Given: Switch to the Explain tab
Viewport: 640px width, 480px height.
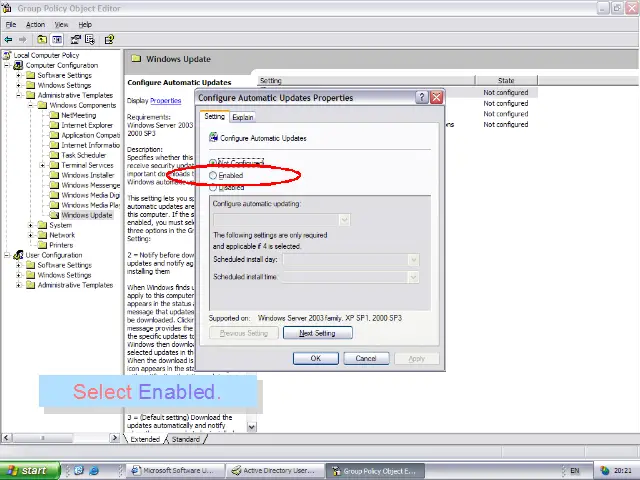Looking at the screenshot, I should pyautogui.click(x=243, y=117).
